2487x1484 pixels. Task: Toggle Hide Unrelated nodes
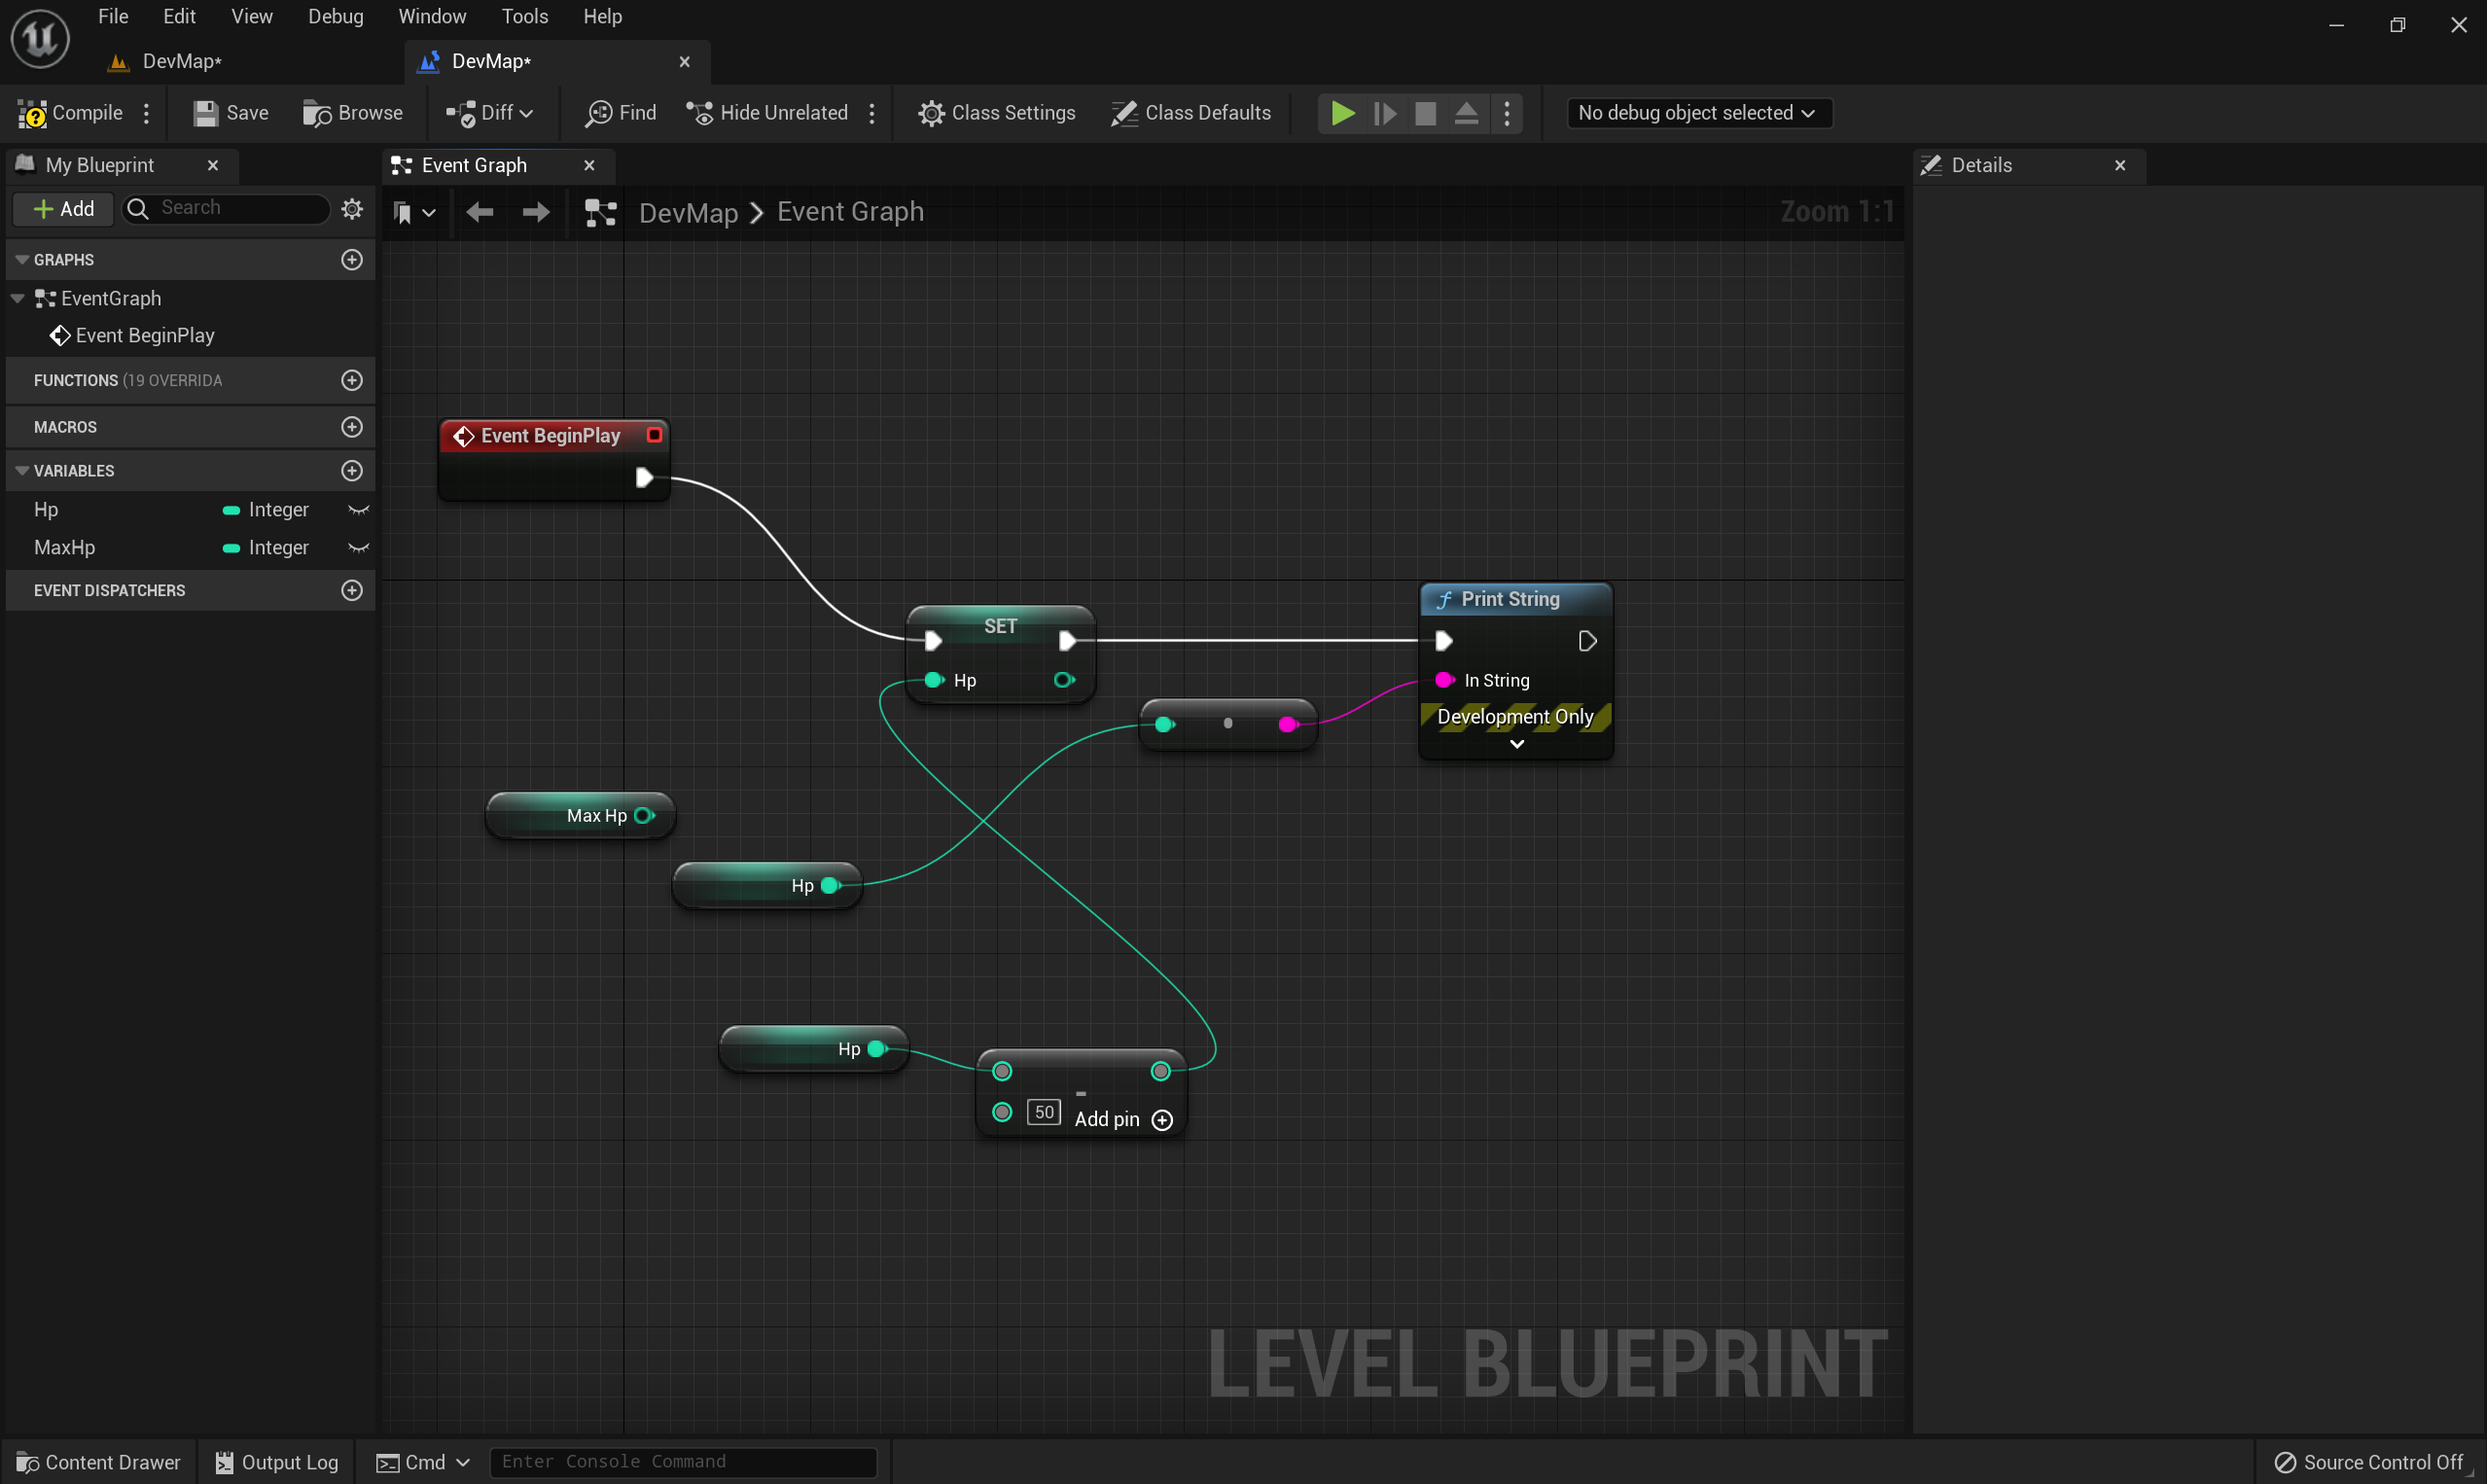(x=767, y=113)
